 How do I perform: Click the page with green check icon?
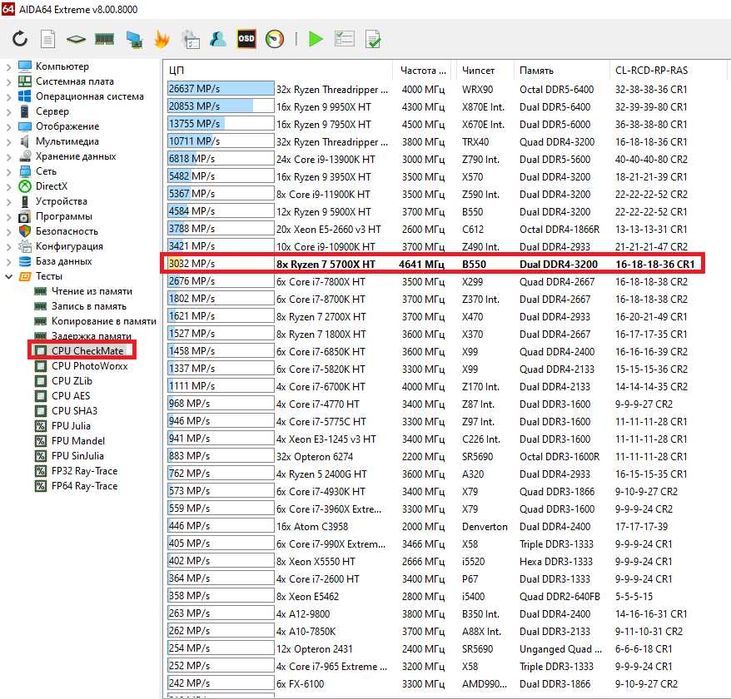372,39
